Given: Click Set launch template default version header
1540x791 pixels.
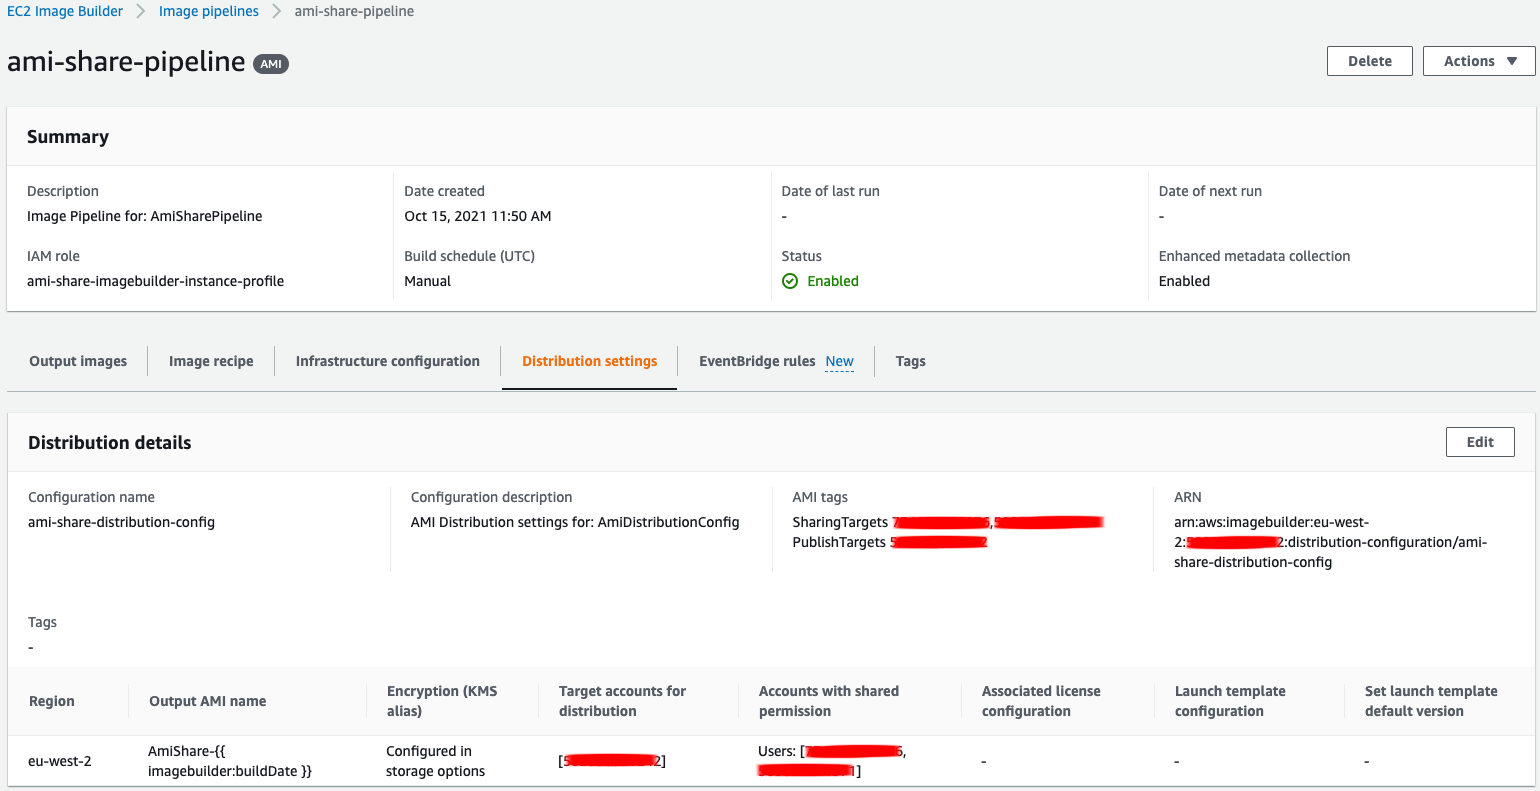Looking at the screenshot, I should pyautogui.click(x=1431, y=701).
